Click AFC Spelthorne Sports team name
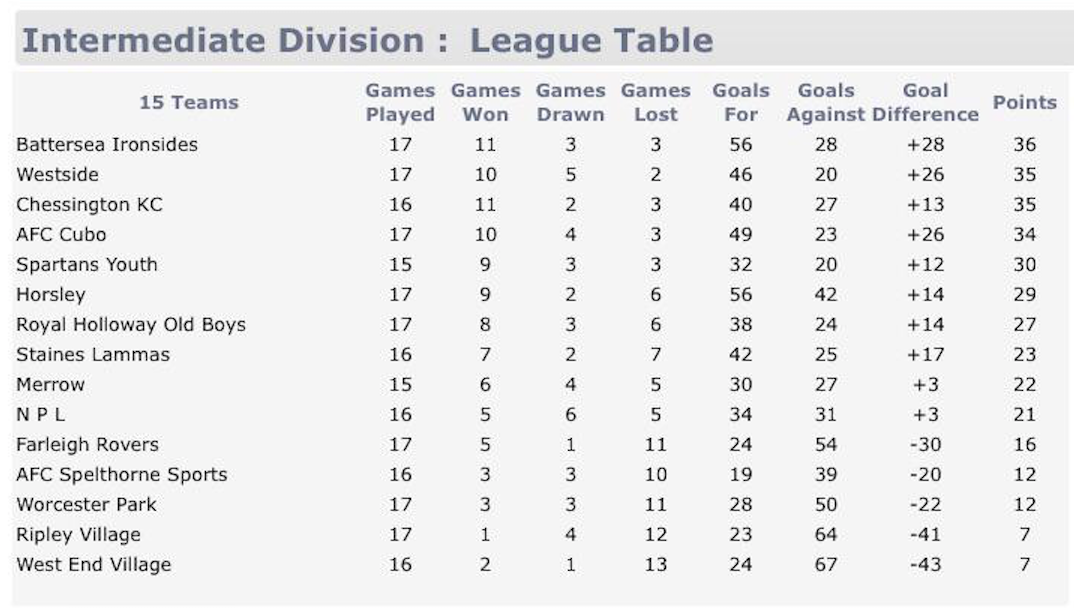The height and width of the screenshot is (608, 1074). (121, 475)
